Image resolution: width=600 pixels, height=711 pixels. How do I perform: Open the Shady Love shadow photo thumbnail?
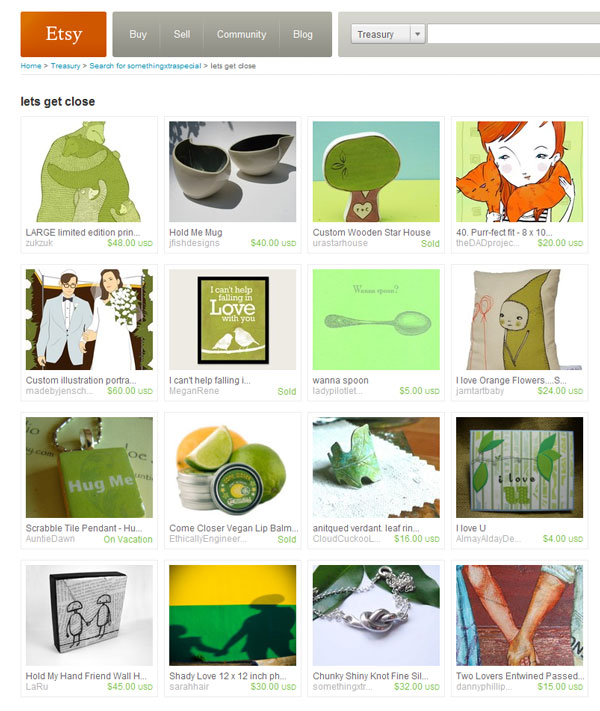(x=233, y=615)
